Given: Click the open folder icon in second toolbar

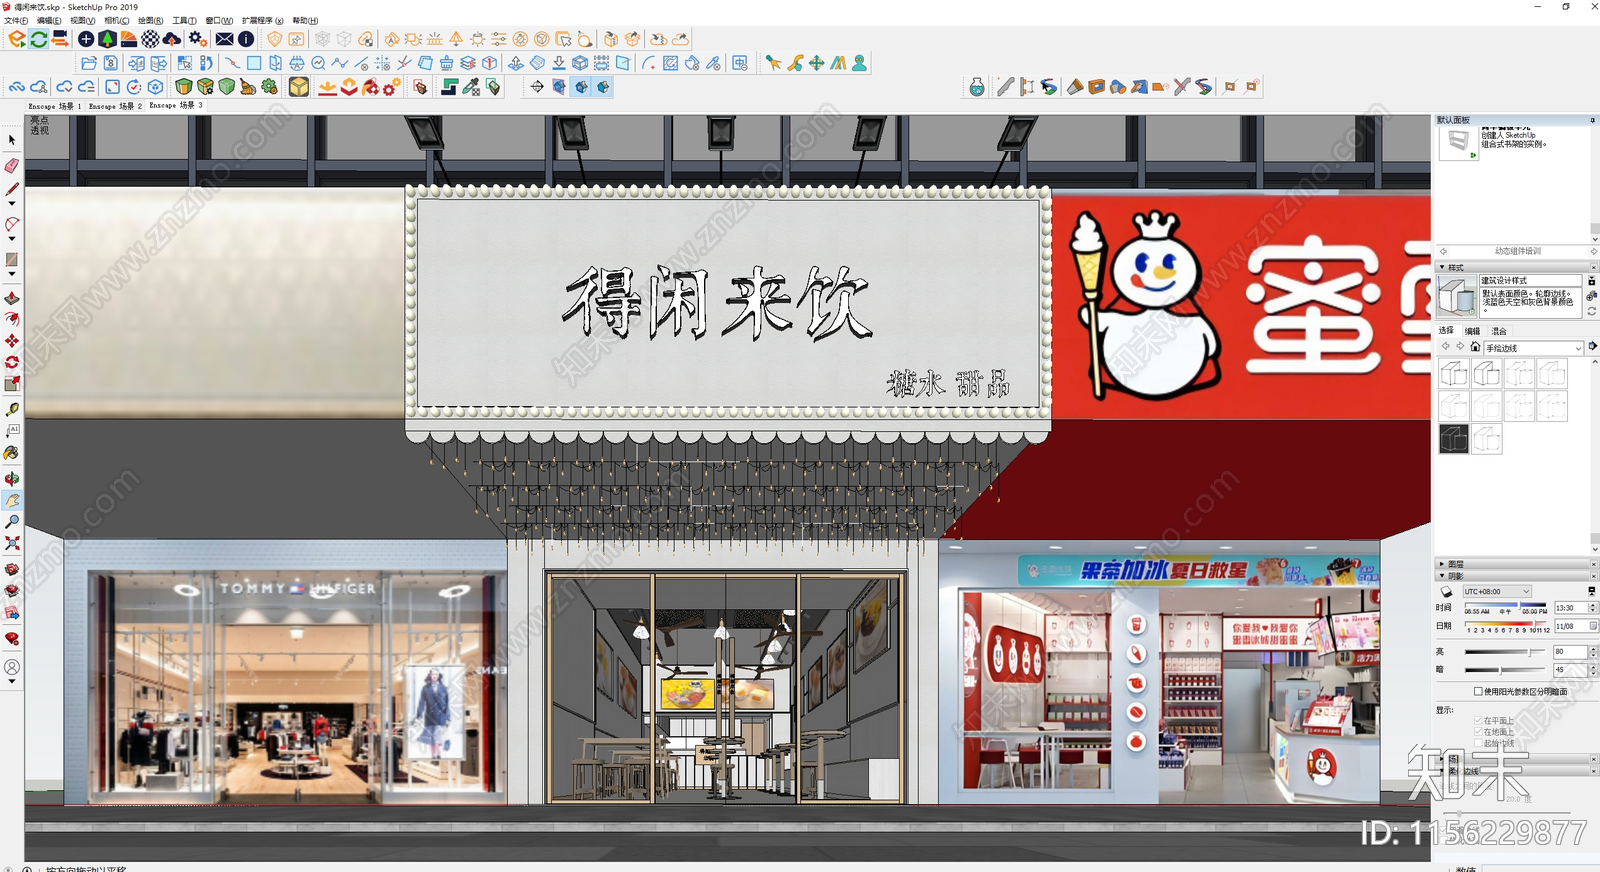Looking at the screenshot, I should [x=89, y=63].
